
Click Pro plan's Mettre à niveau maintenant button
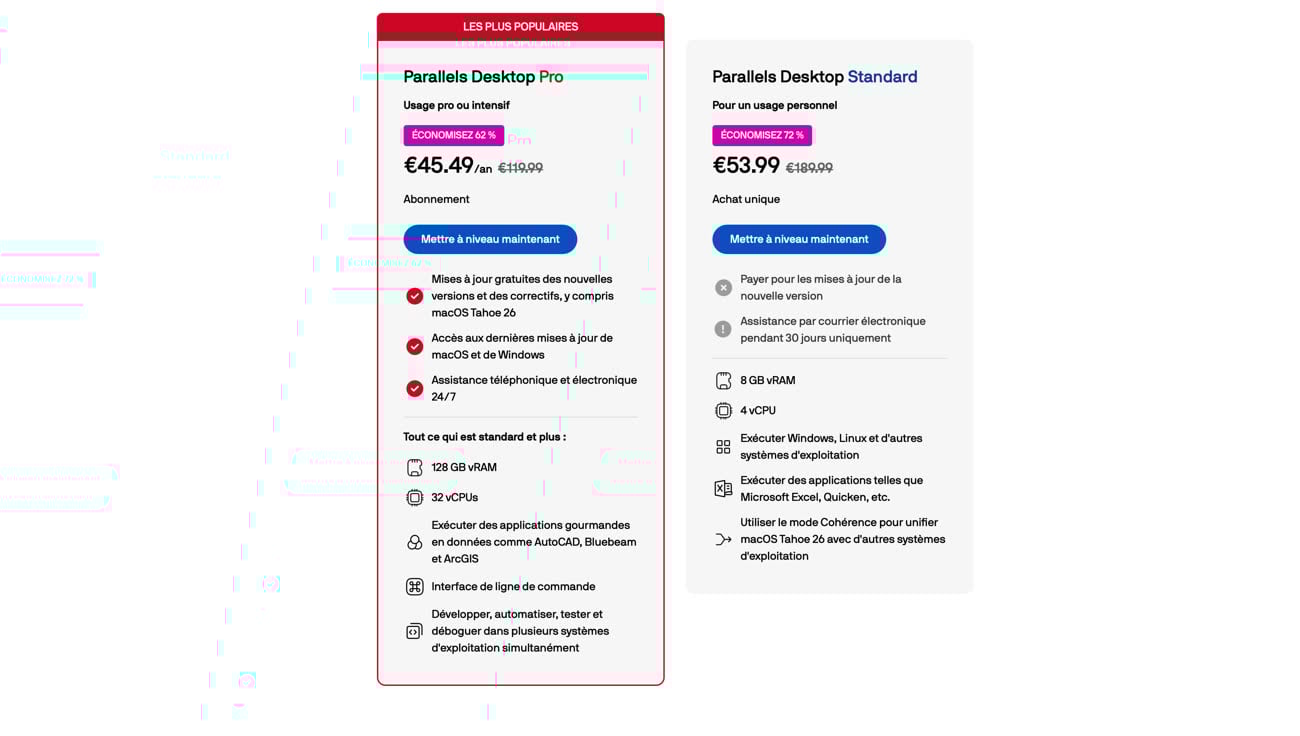(x=490, y=239)
